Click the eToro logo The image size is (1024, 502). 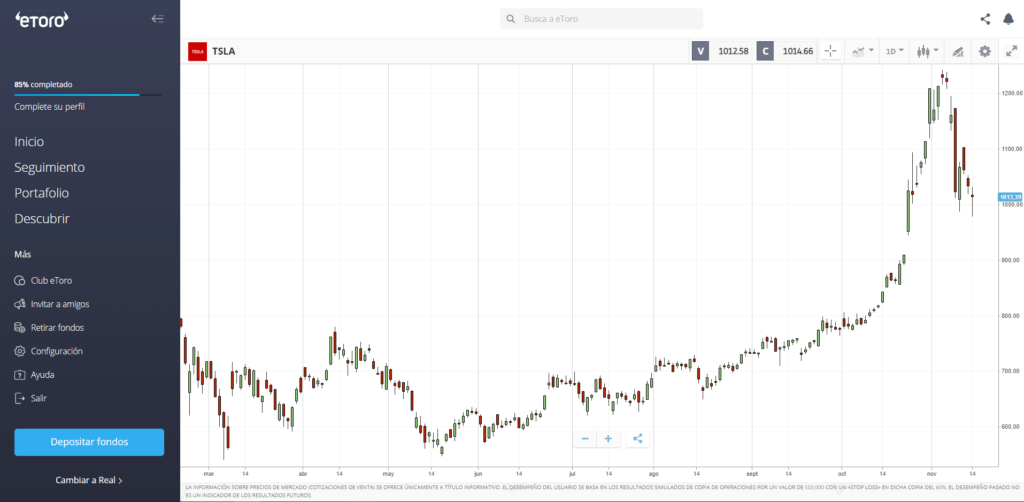tap(42, 20)
